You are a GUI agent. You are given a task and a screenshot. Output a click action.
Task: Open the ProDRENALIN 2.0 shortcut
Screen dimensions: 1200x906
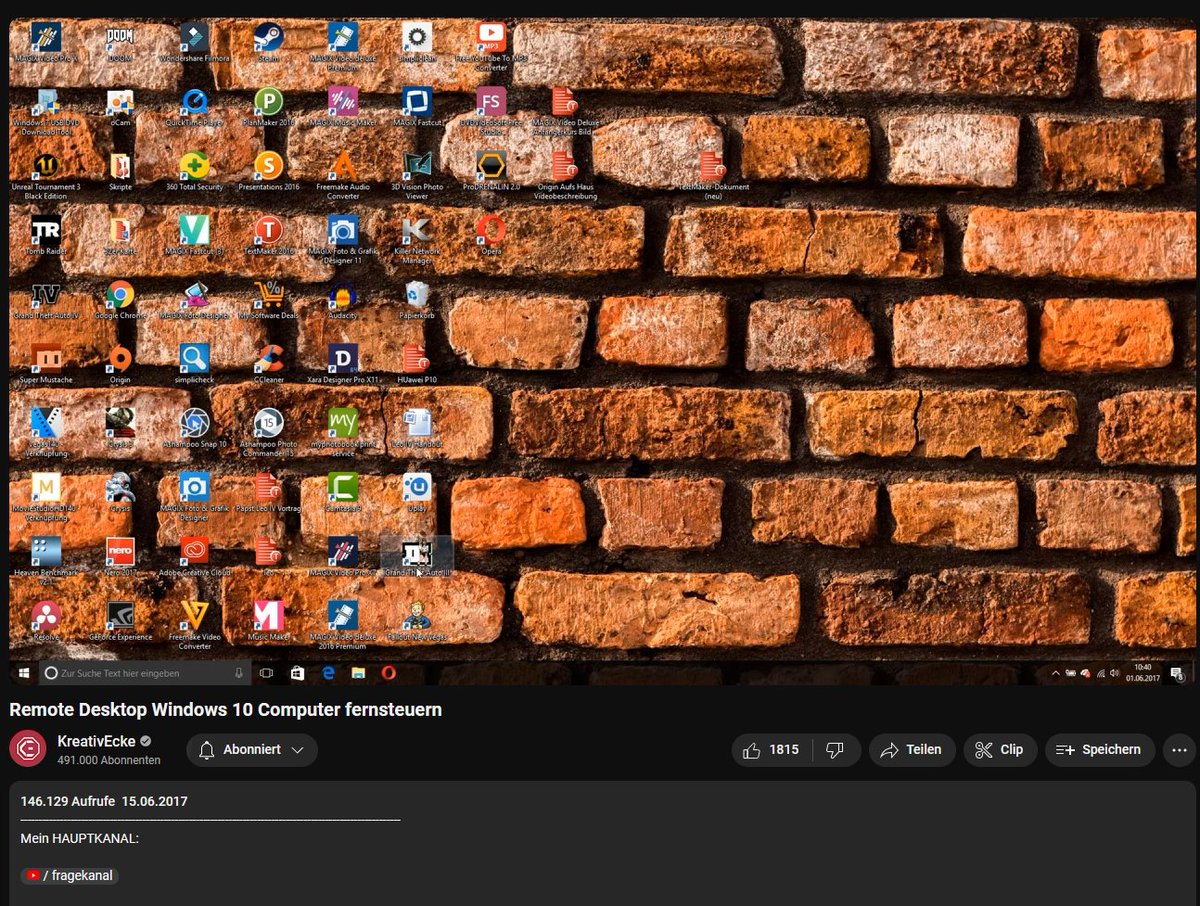[490, 171]
